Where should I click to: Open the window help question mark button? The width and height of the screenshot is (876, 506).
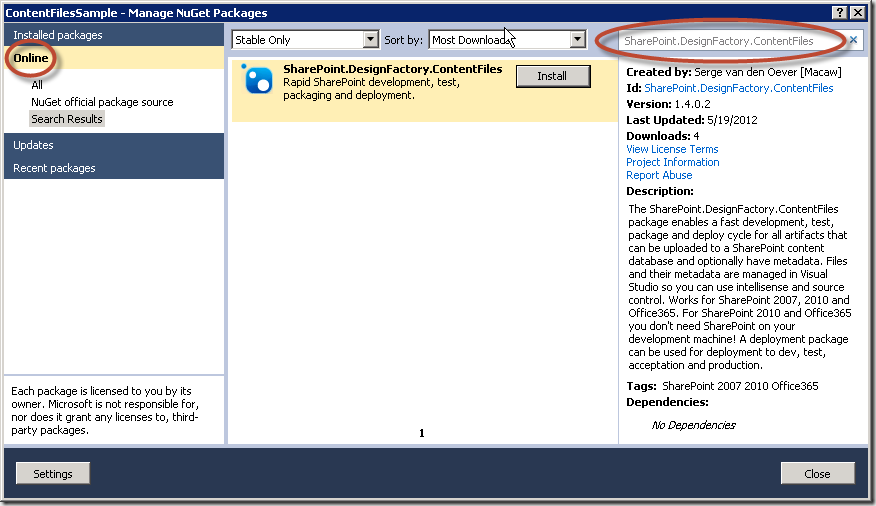(839, 12)
